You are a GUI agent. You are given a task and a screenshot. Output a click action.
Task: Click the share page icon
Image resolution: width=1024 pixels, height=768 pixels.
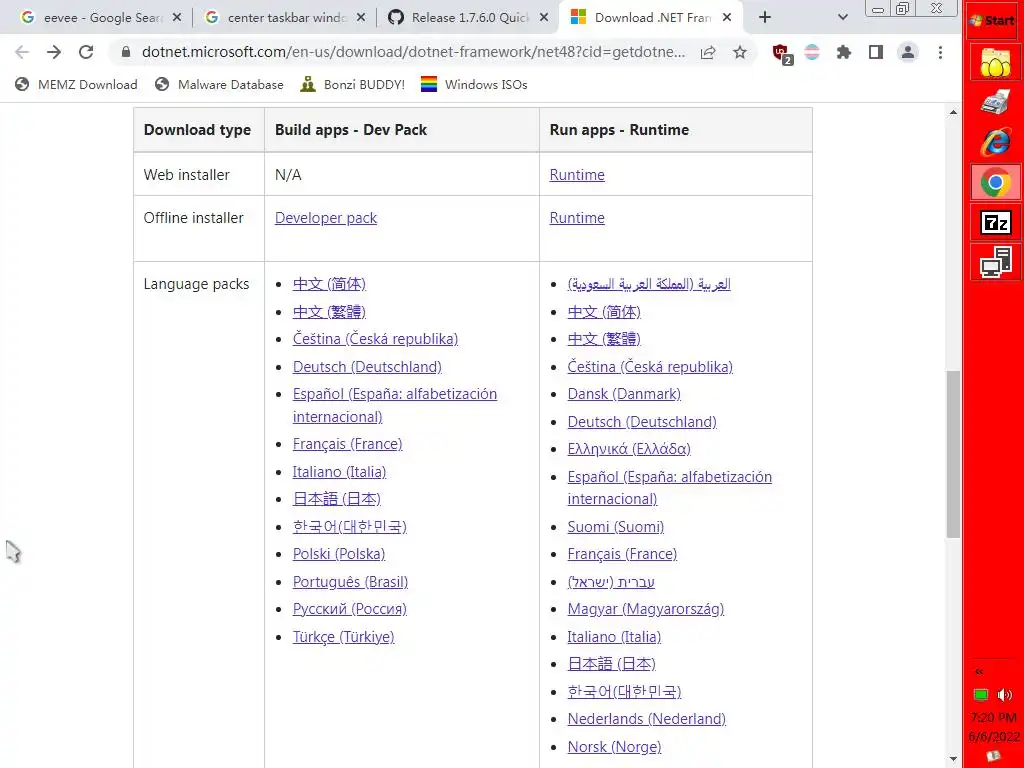(708, 53)
